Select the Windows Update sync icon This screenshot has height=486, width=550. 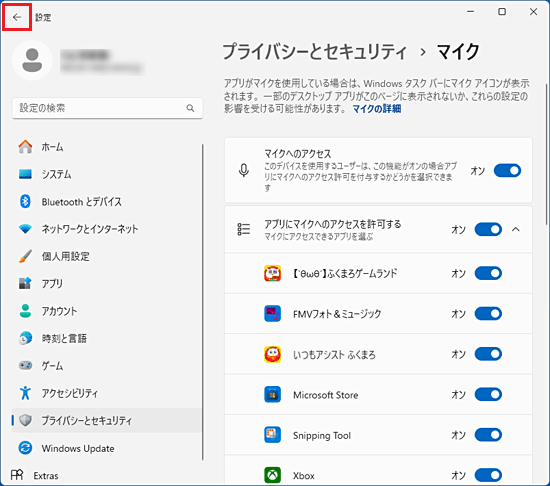point(25,448)
